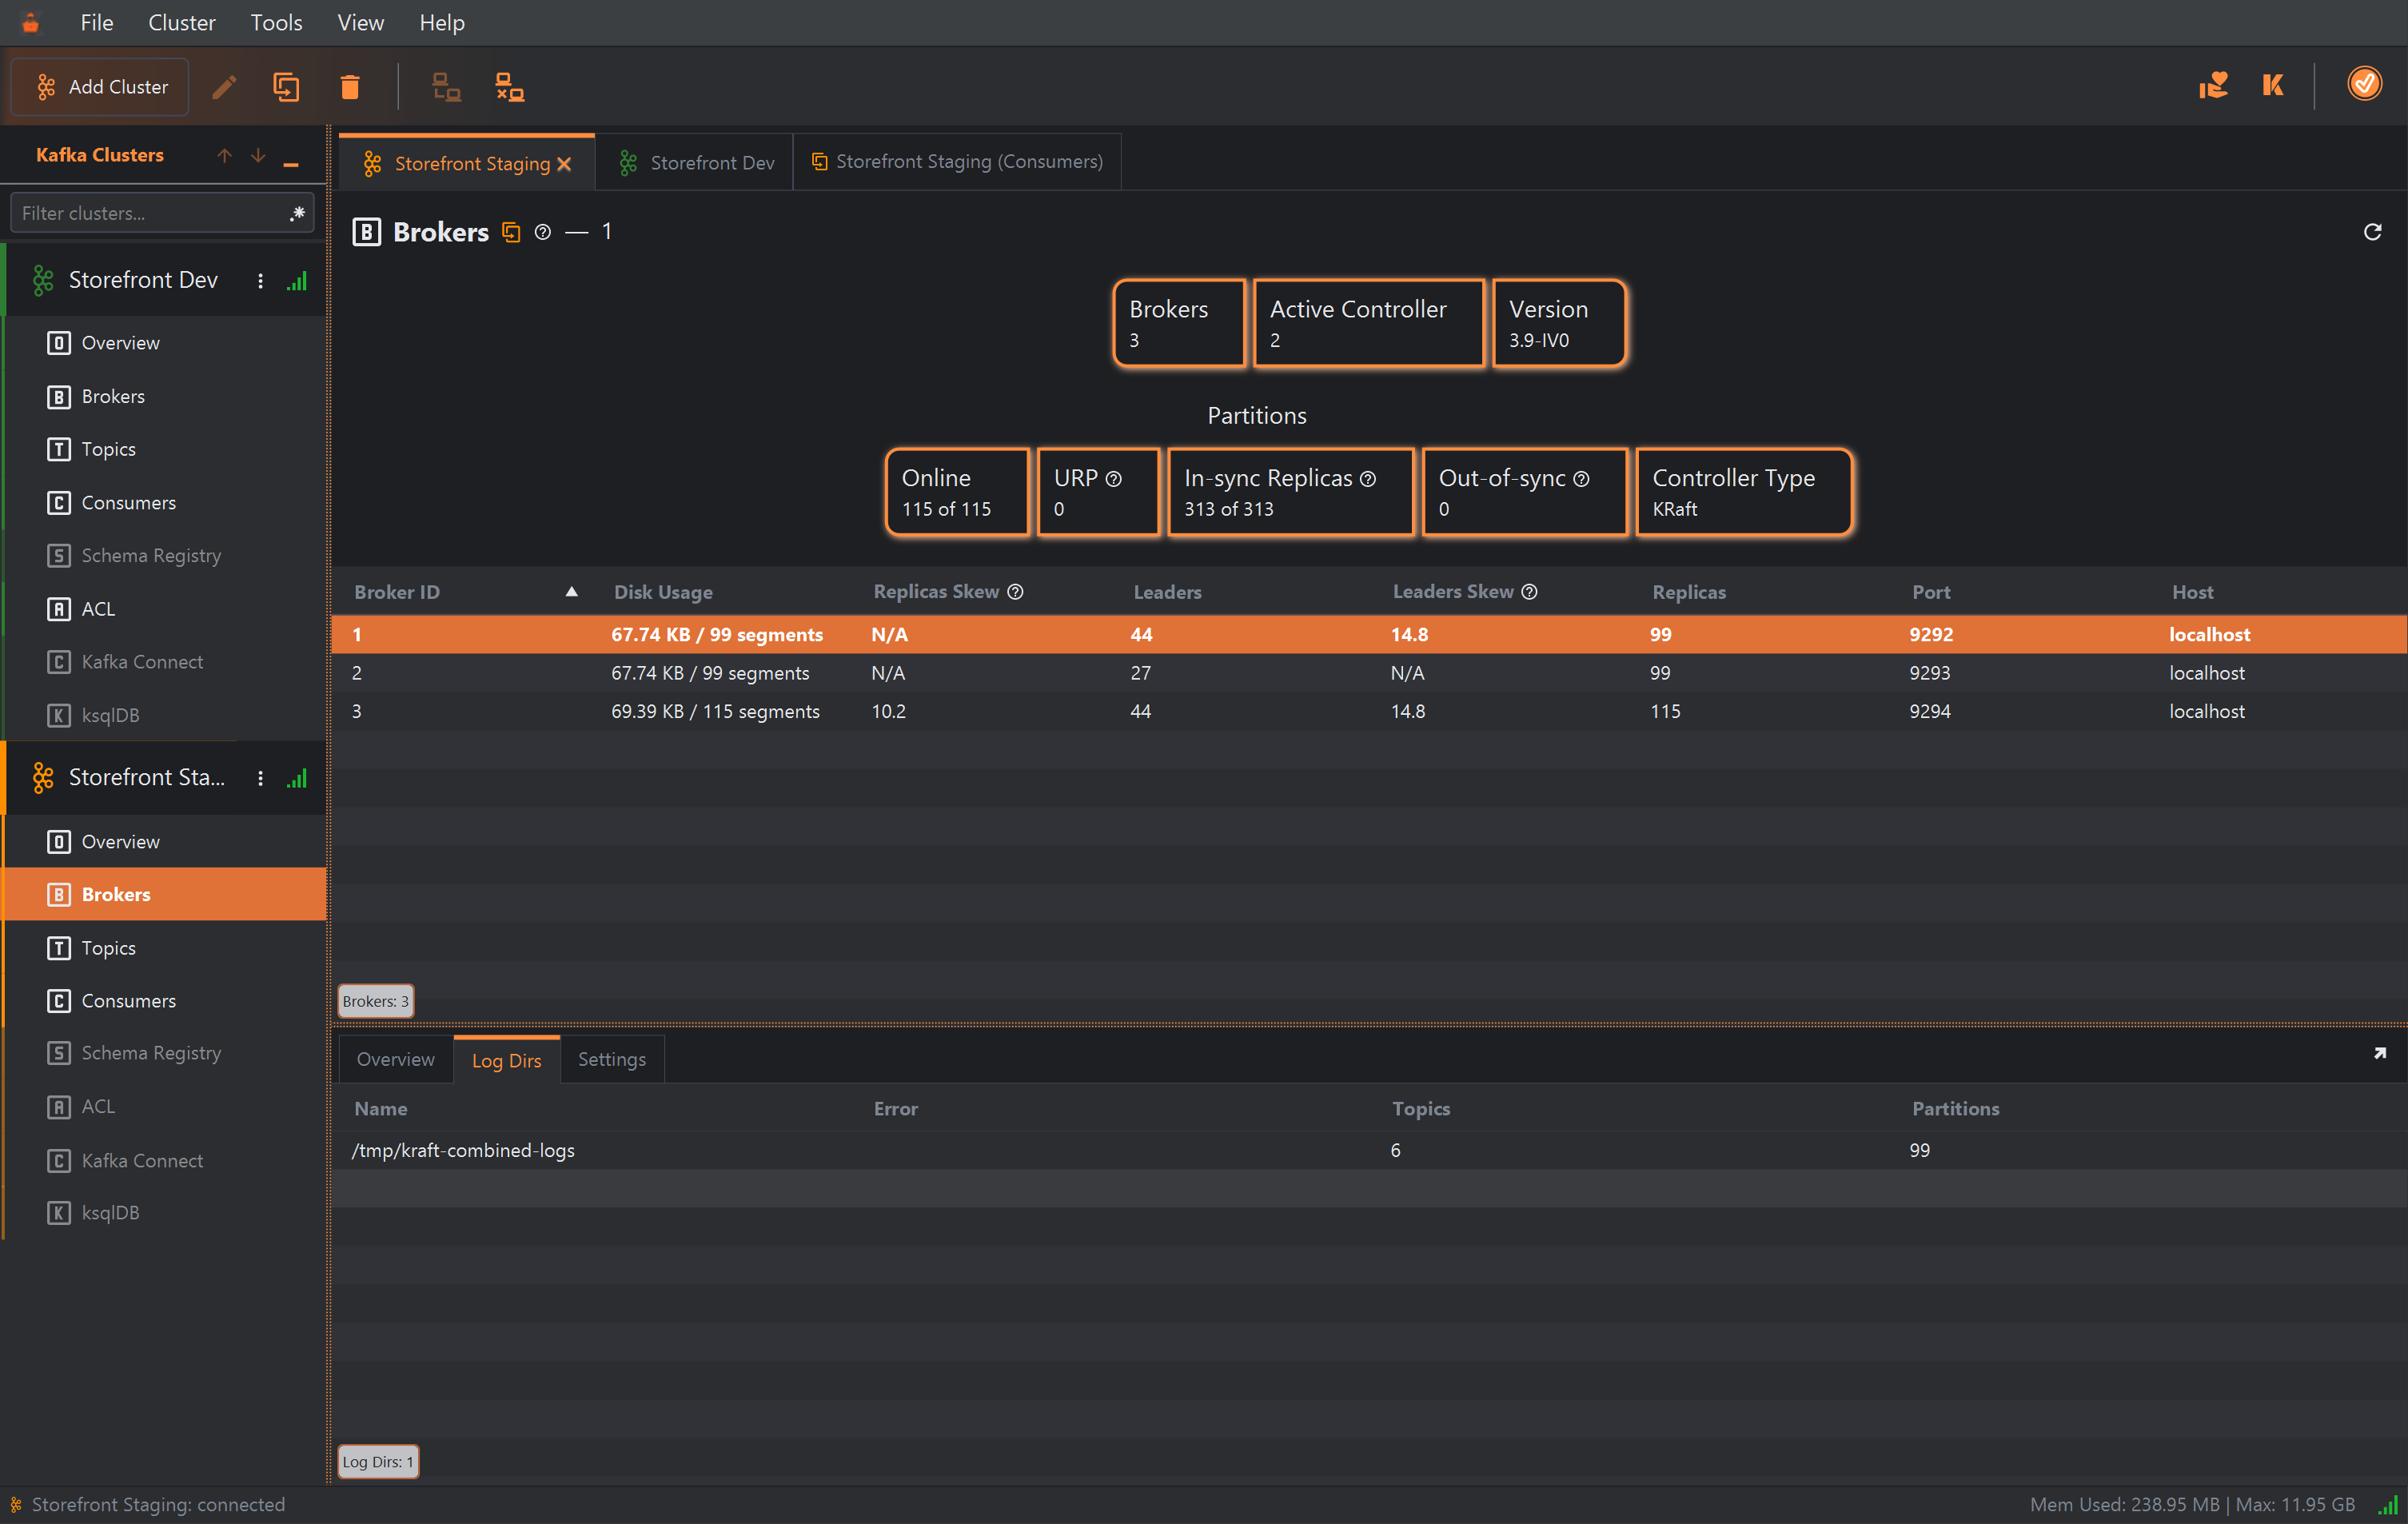Image resolution: width=2408 pixels, height=1524 pixels.
Task: Click the connect cluster toolbar icon
Action: (x=446, y=87)
